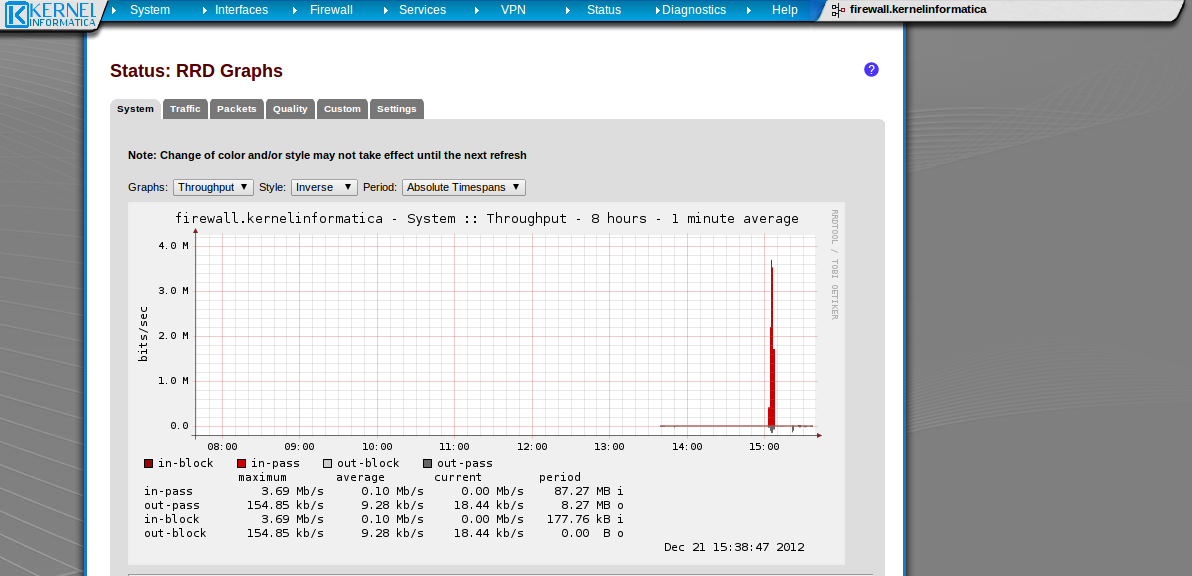Open the Help menu
The height and width of the screenshot is (576, 1192).
click(785, 11)
